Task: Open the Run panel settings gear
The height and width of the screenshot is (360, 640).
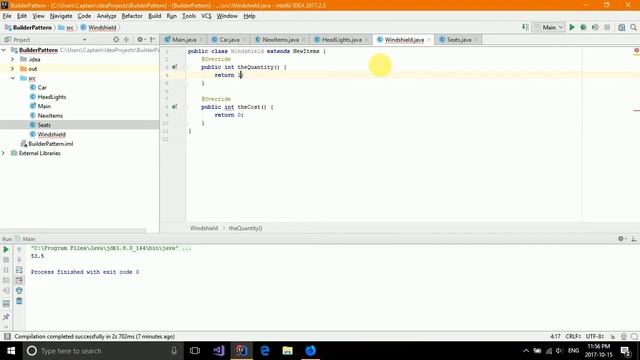Action: (621, 239)
